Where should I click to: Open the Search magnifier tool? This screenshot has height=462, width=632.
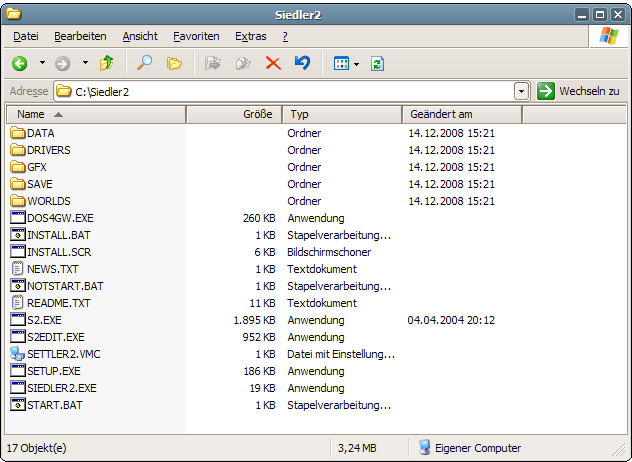[x=144, y=63]
